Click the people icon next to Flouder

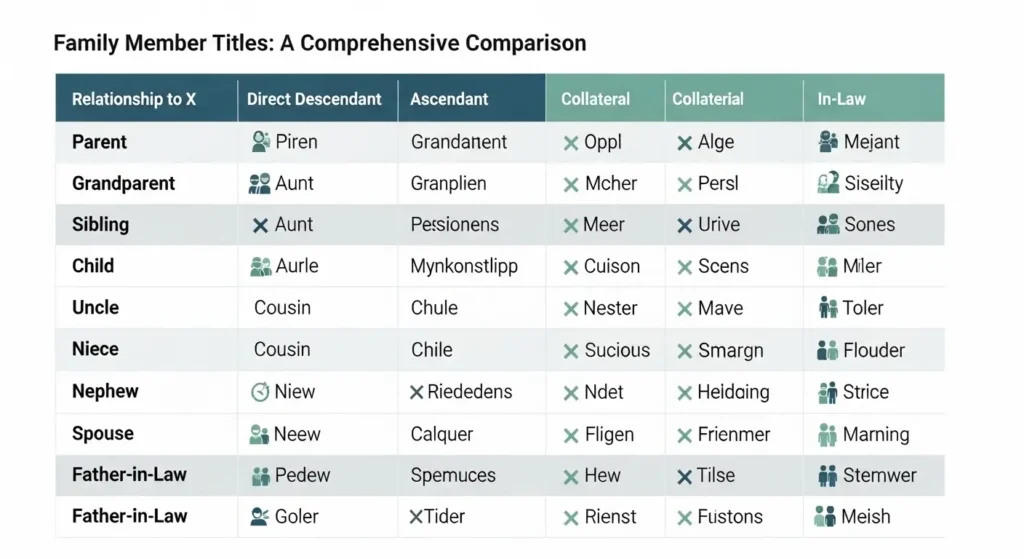pyautogui.click(x=827, y=351)
